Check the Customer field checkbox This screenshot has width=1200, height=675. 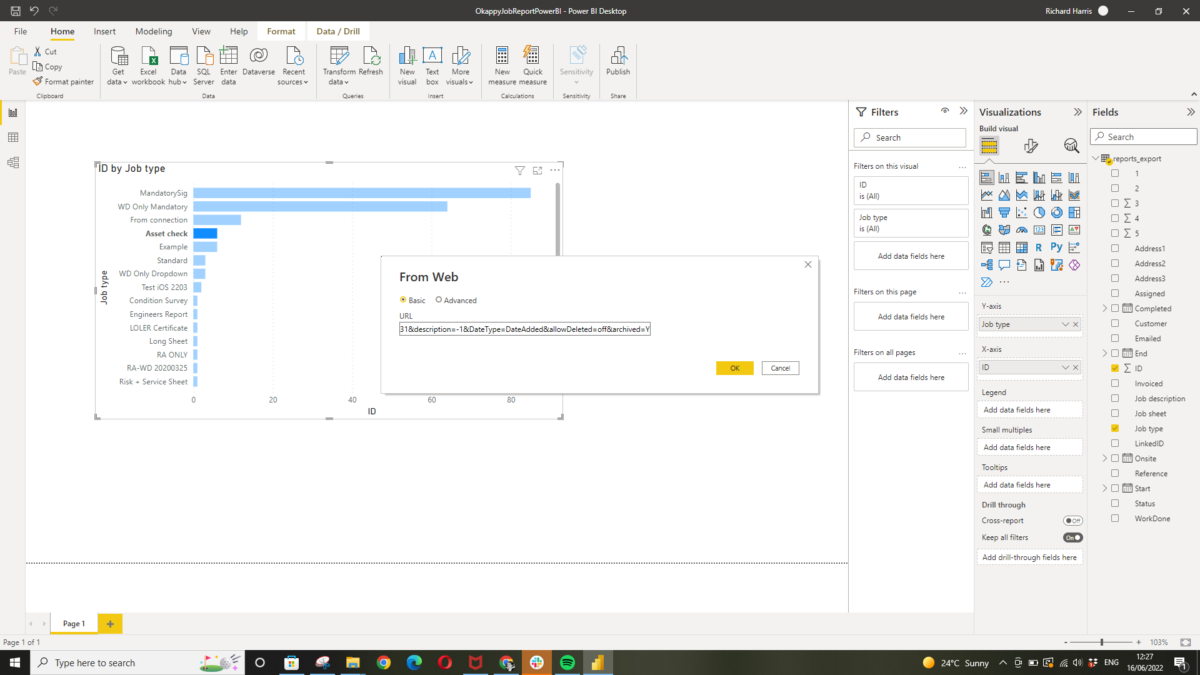(x=1117, y=323)
